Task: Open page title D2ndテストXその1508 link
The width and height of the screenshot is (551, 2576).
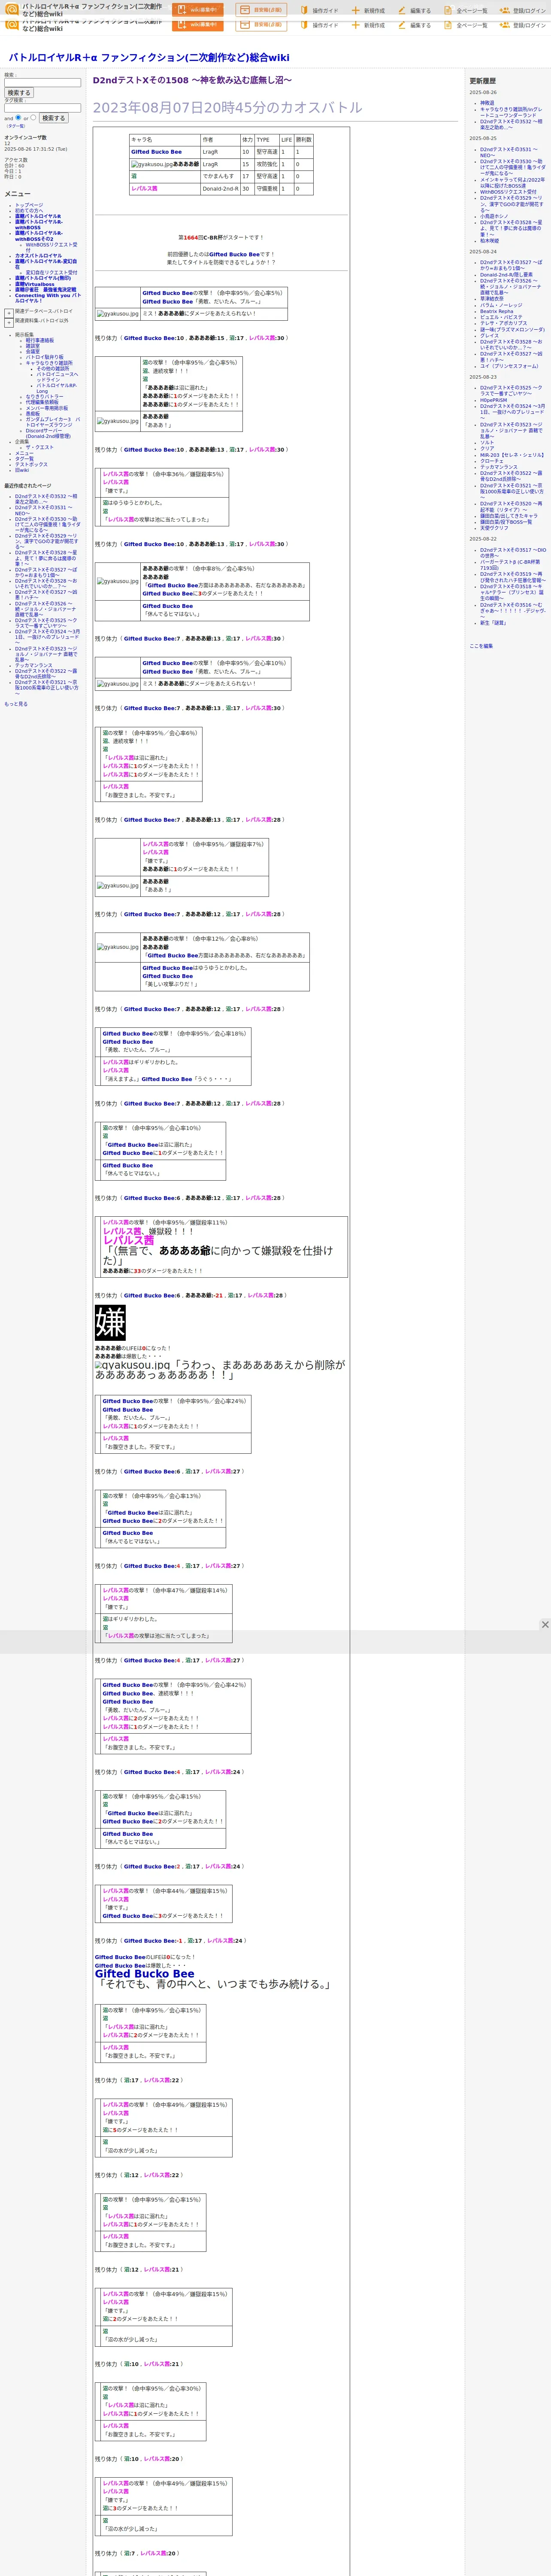Action: pos(192,80)
